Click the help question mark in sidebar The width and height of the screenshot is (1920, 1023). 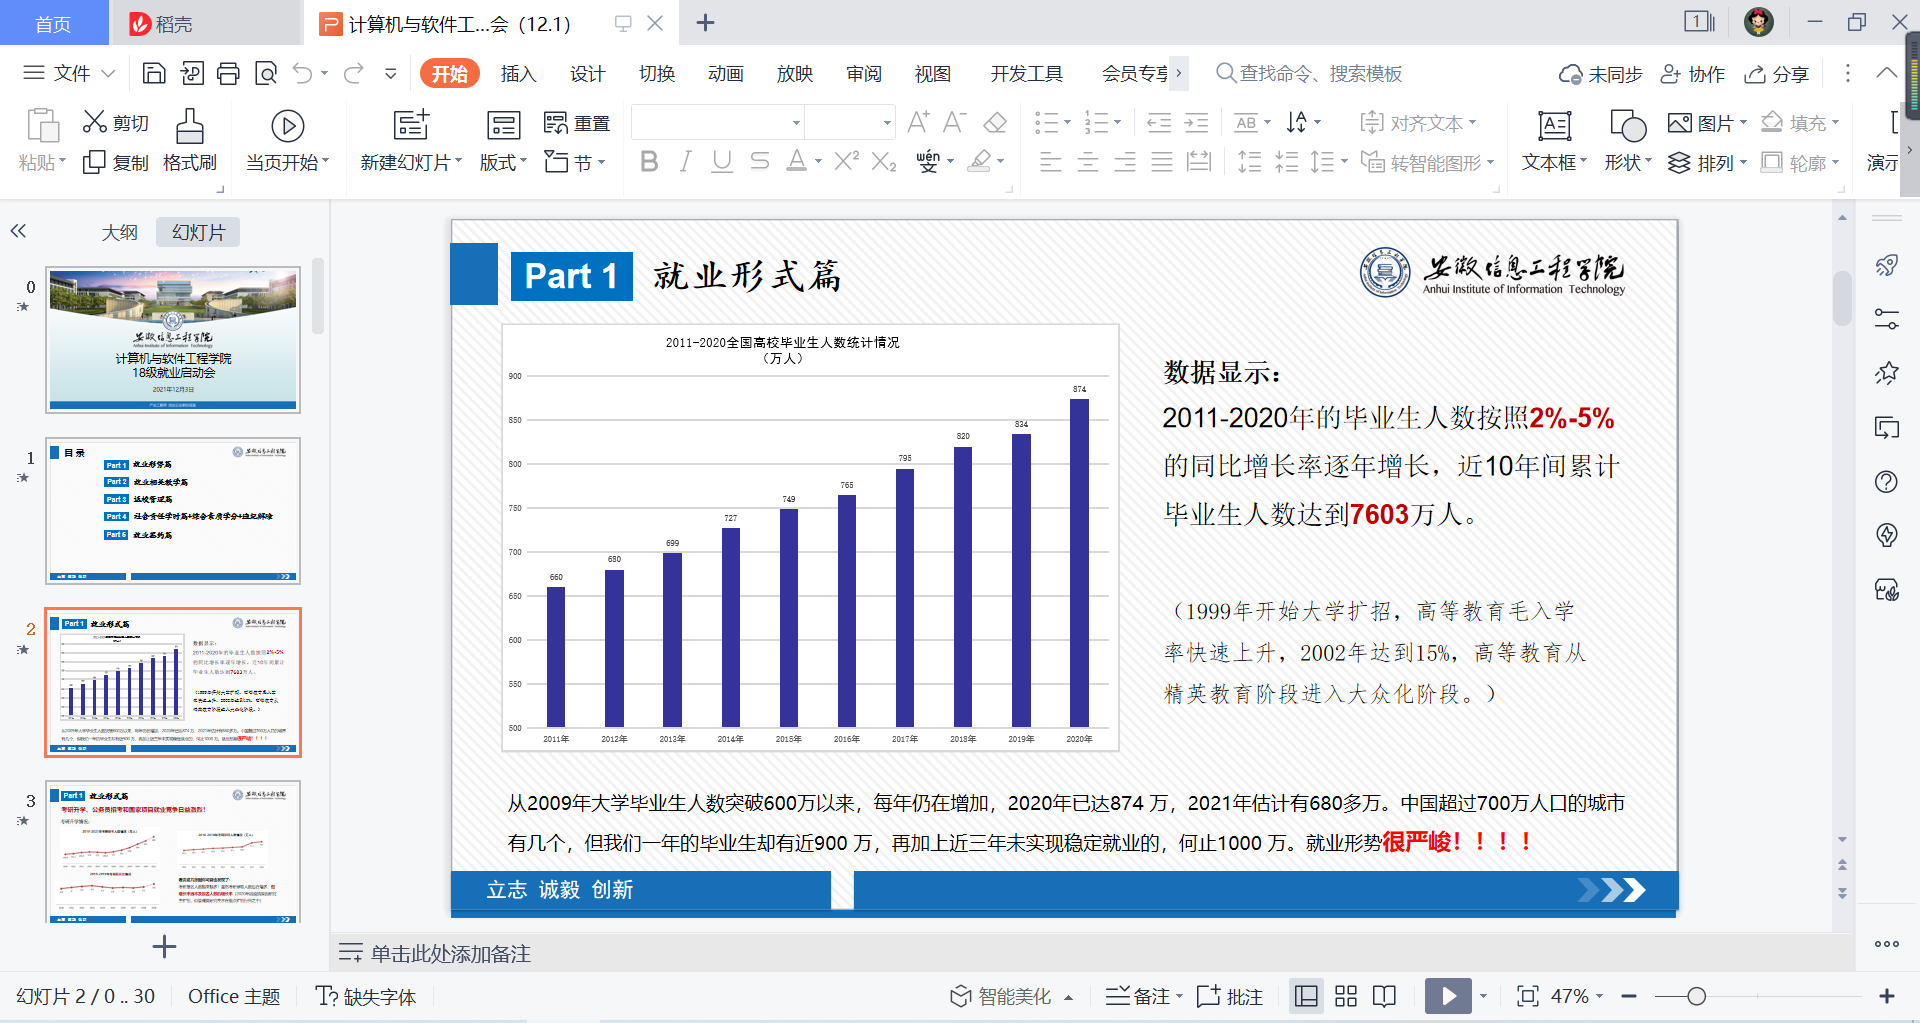1886,482
